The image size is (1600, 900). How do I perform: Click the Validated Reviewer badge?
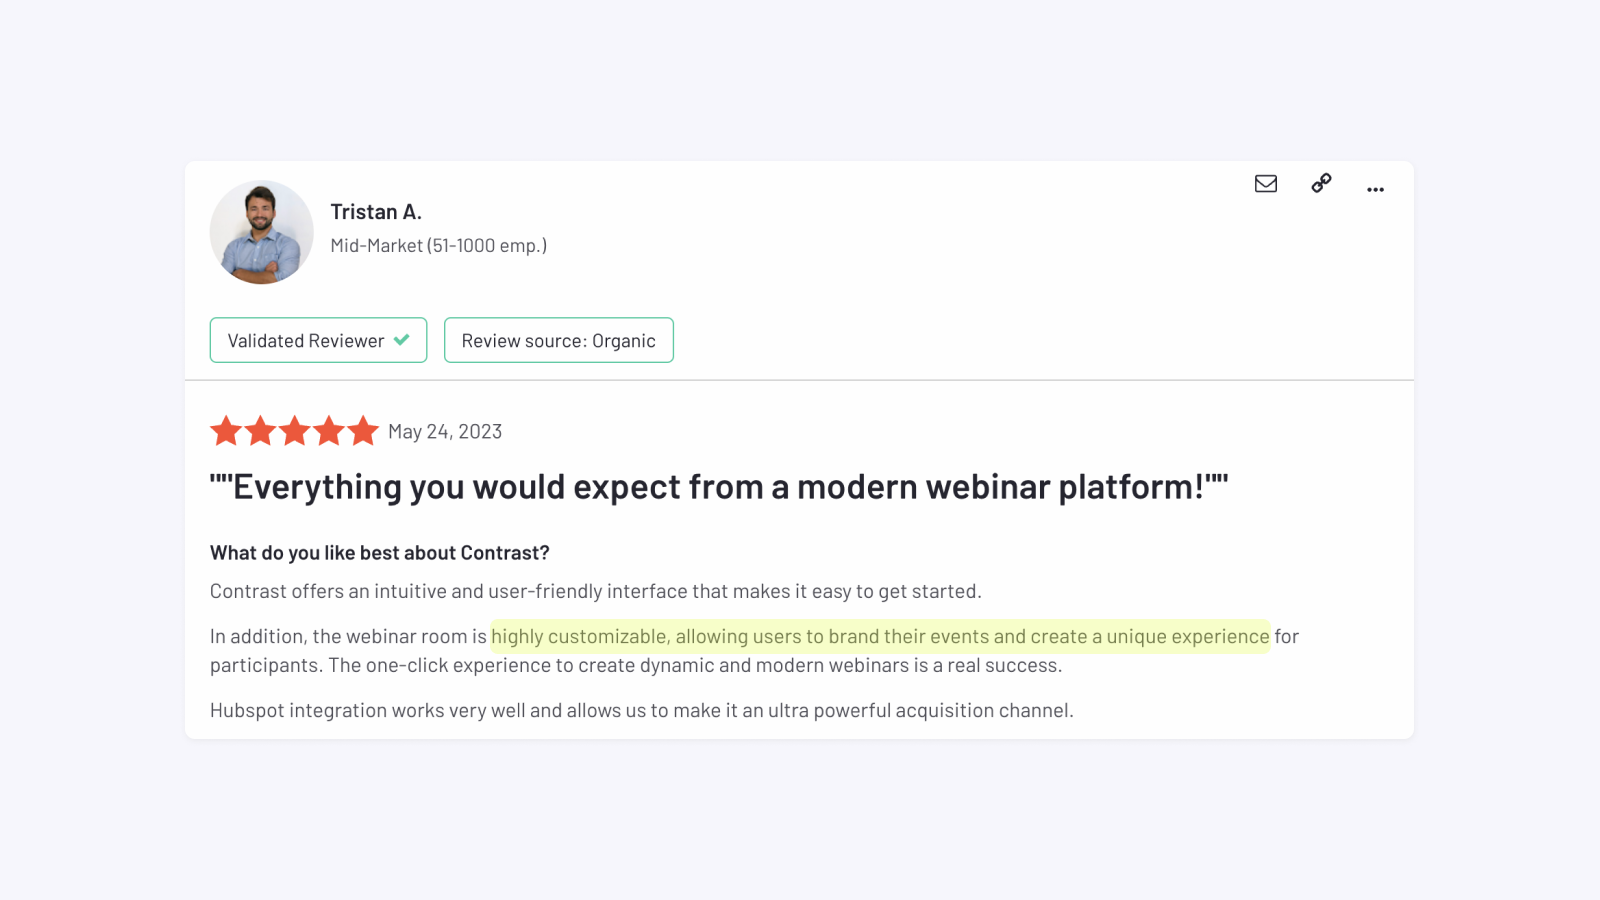point(318,340)
